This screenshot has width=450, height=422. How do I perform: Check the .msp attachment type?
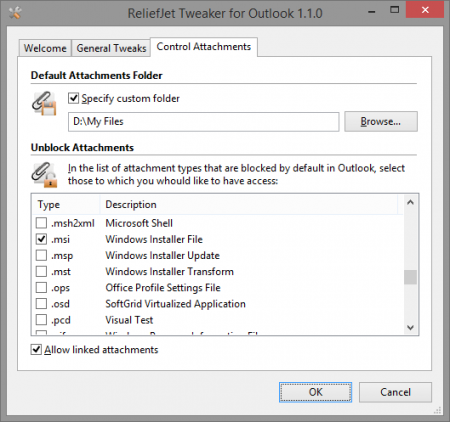pos(41,255)
